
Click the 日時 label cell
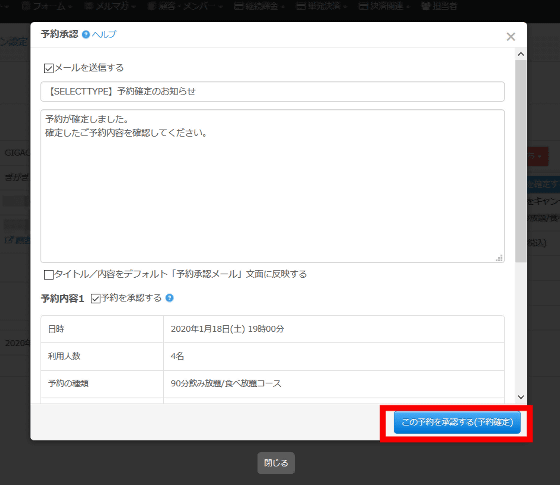102,329
